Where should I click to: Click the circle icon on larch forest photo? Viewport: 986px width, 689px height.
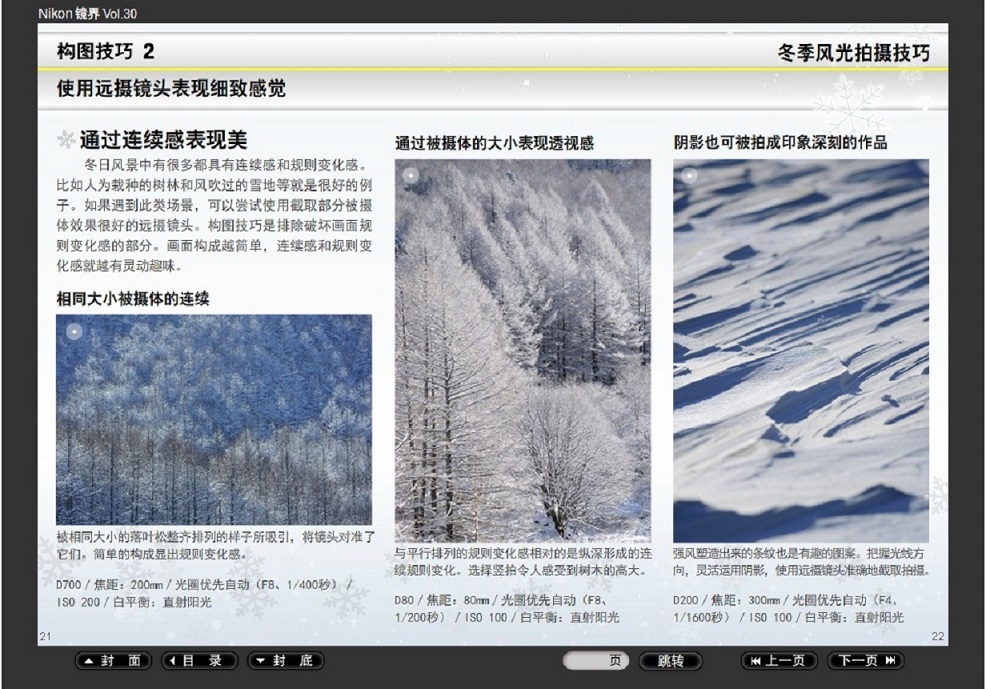(73, 332)
